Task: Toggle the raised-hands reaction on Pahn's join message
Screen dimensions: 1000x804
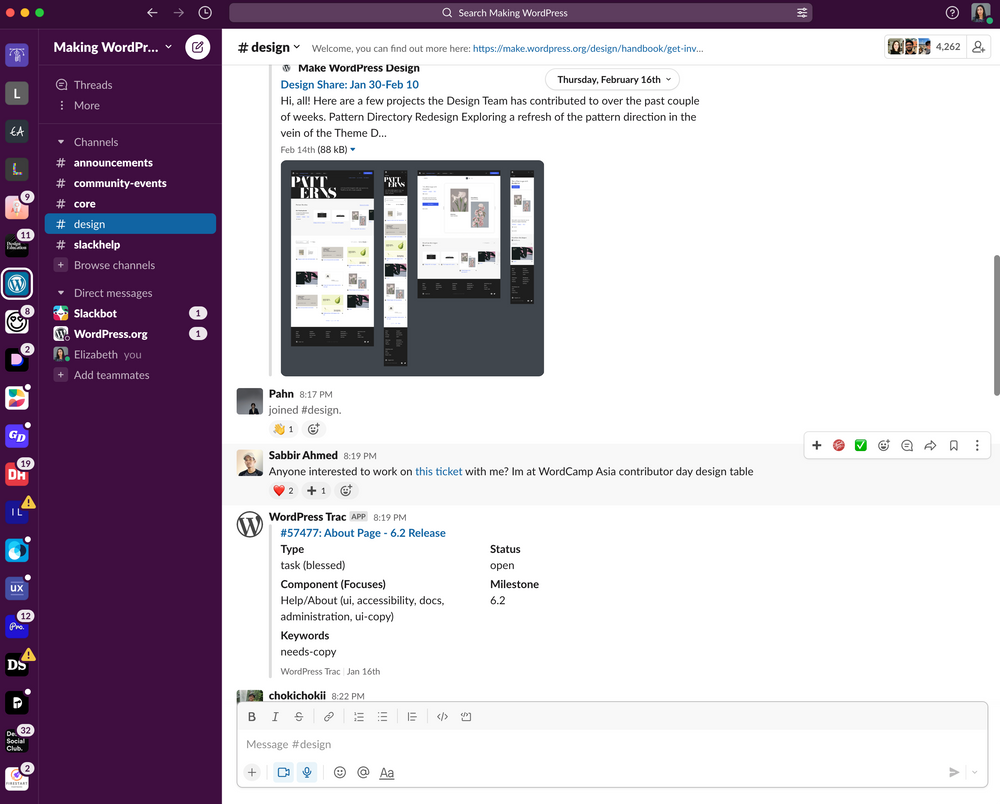Action: click(x=281, y=428)
